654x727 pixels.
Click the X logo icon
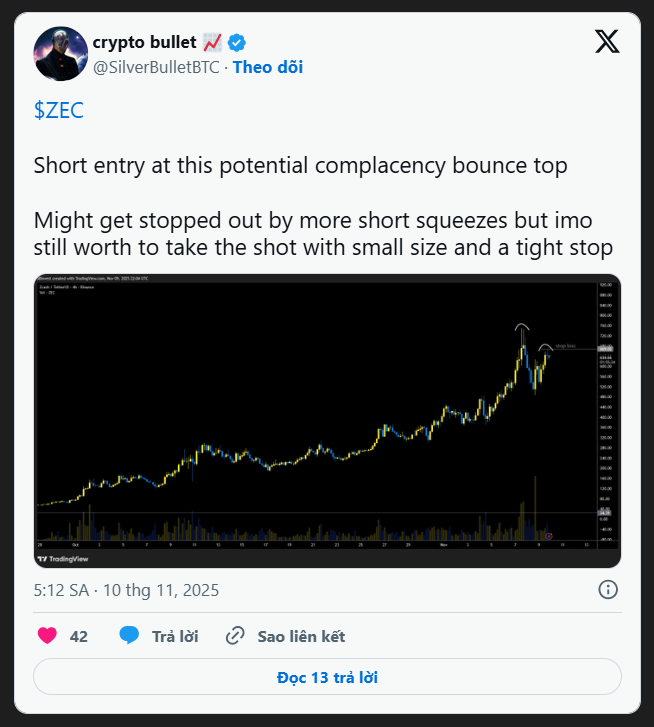pyautogui.click(x=607, y=42)
